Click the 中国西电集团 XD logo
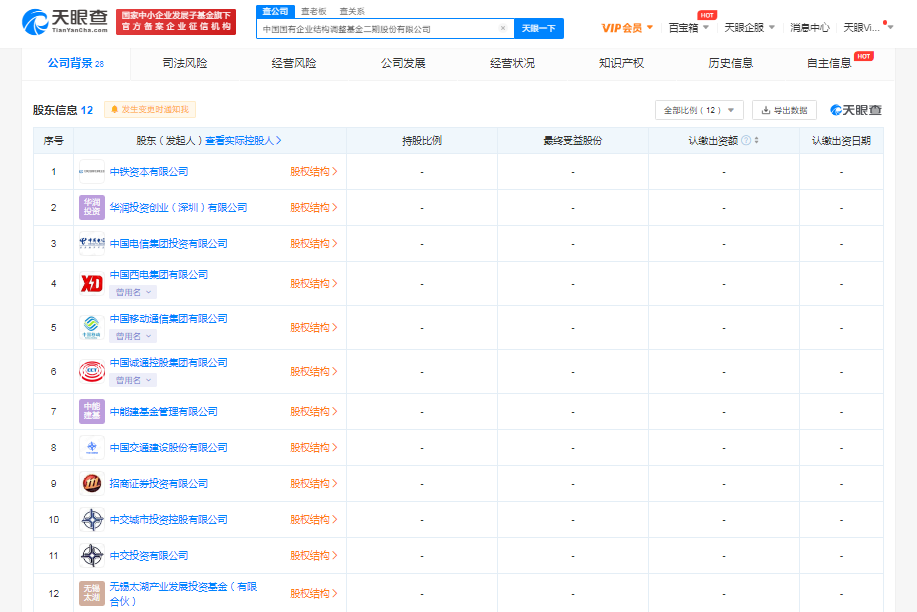 pyautogui.click(x=92, y=283)
